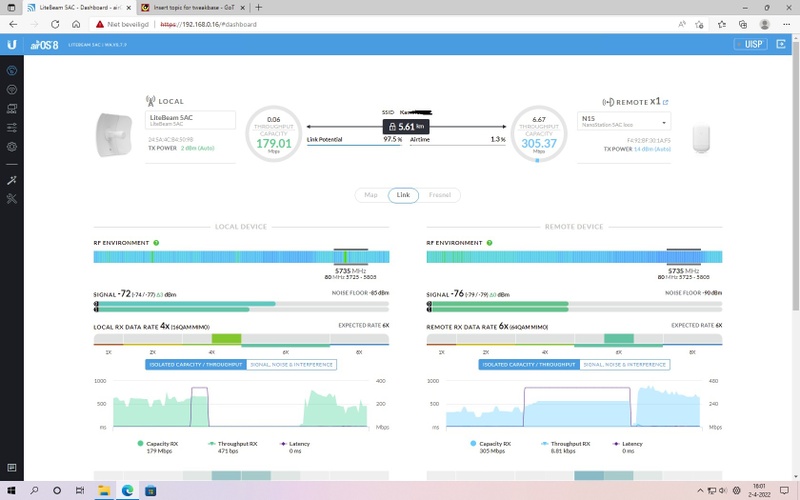This screenshot has height=500, width=800.
Task: Click the UISP button in header
Action: point(751,44)
